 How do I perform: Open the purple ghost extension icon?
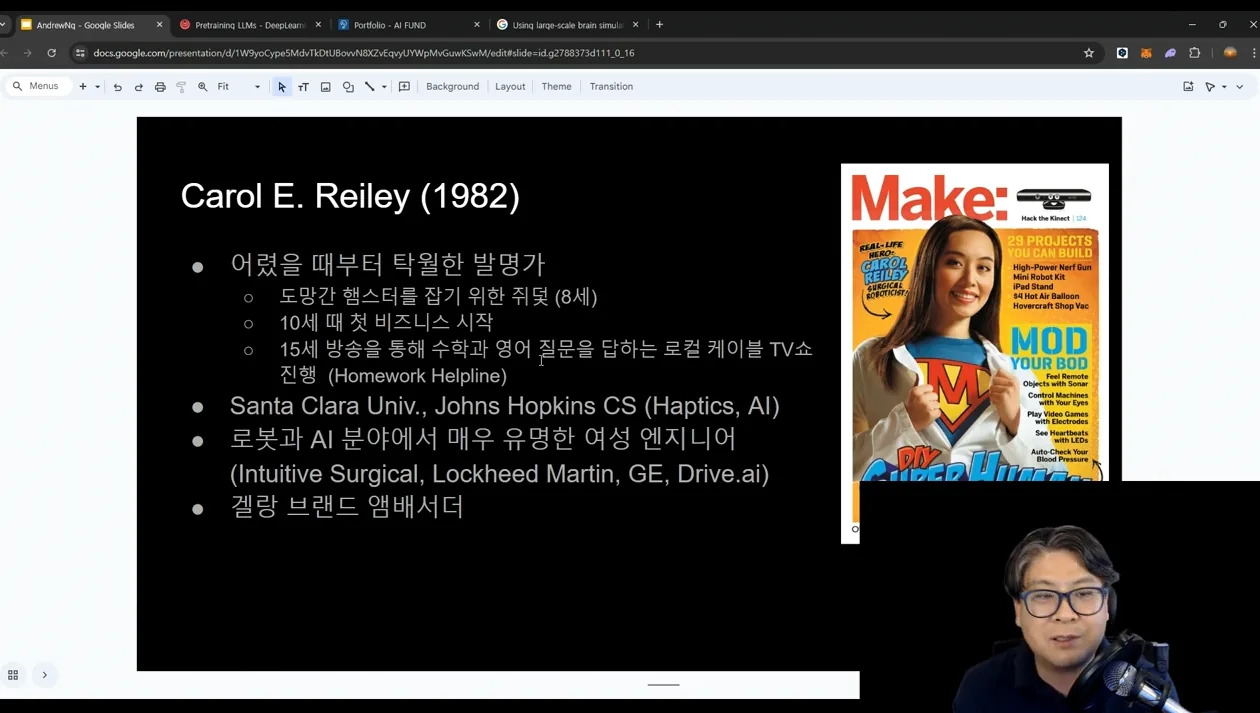1170,53
